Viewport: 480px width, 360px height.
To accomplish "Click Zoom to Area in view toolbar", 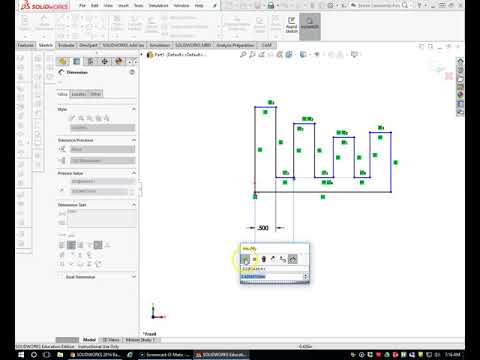I will click(252, 54).
